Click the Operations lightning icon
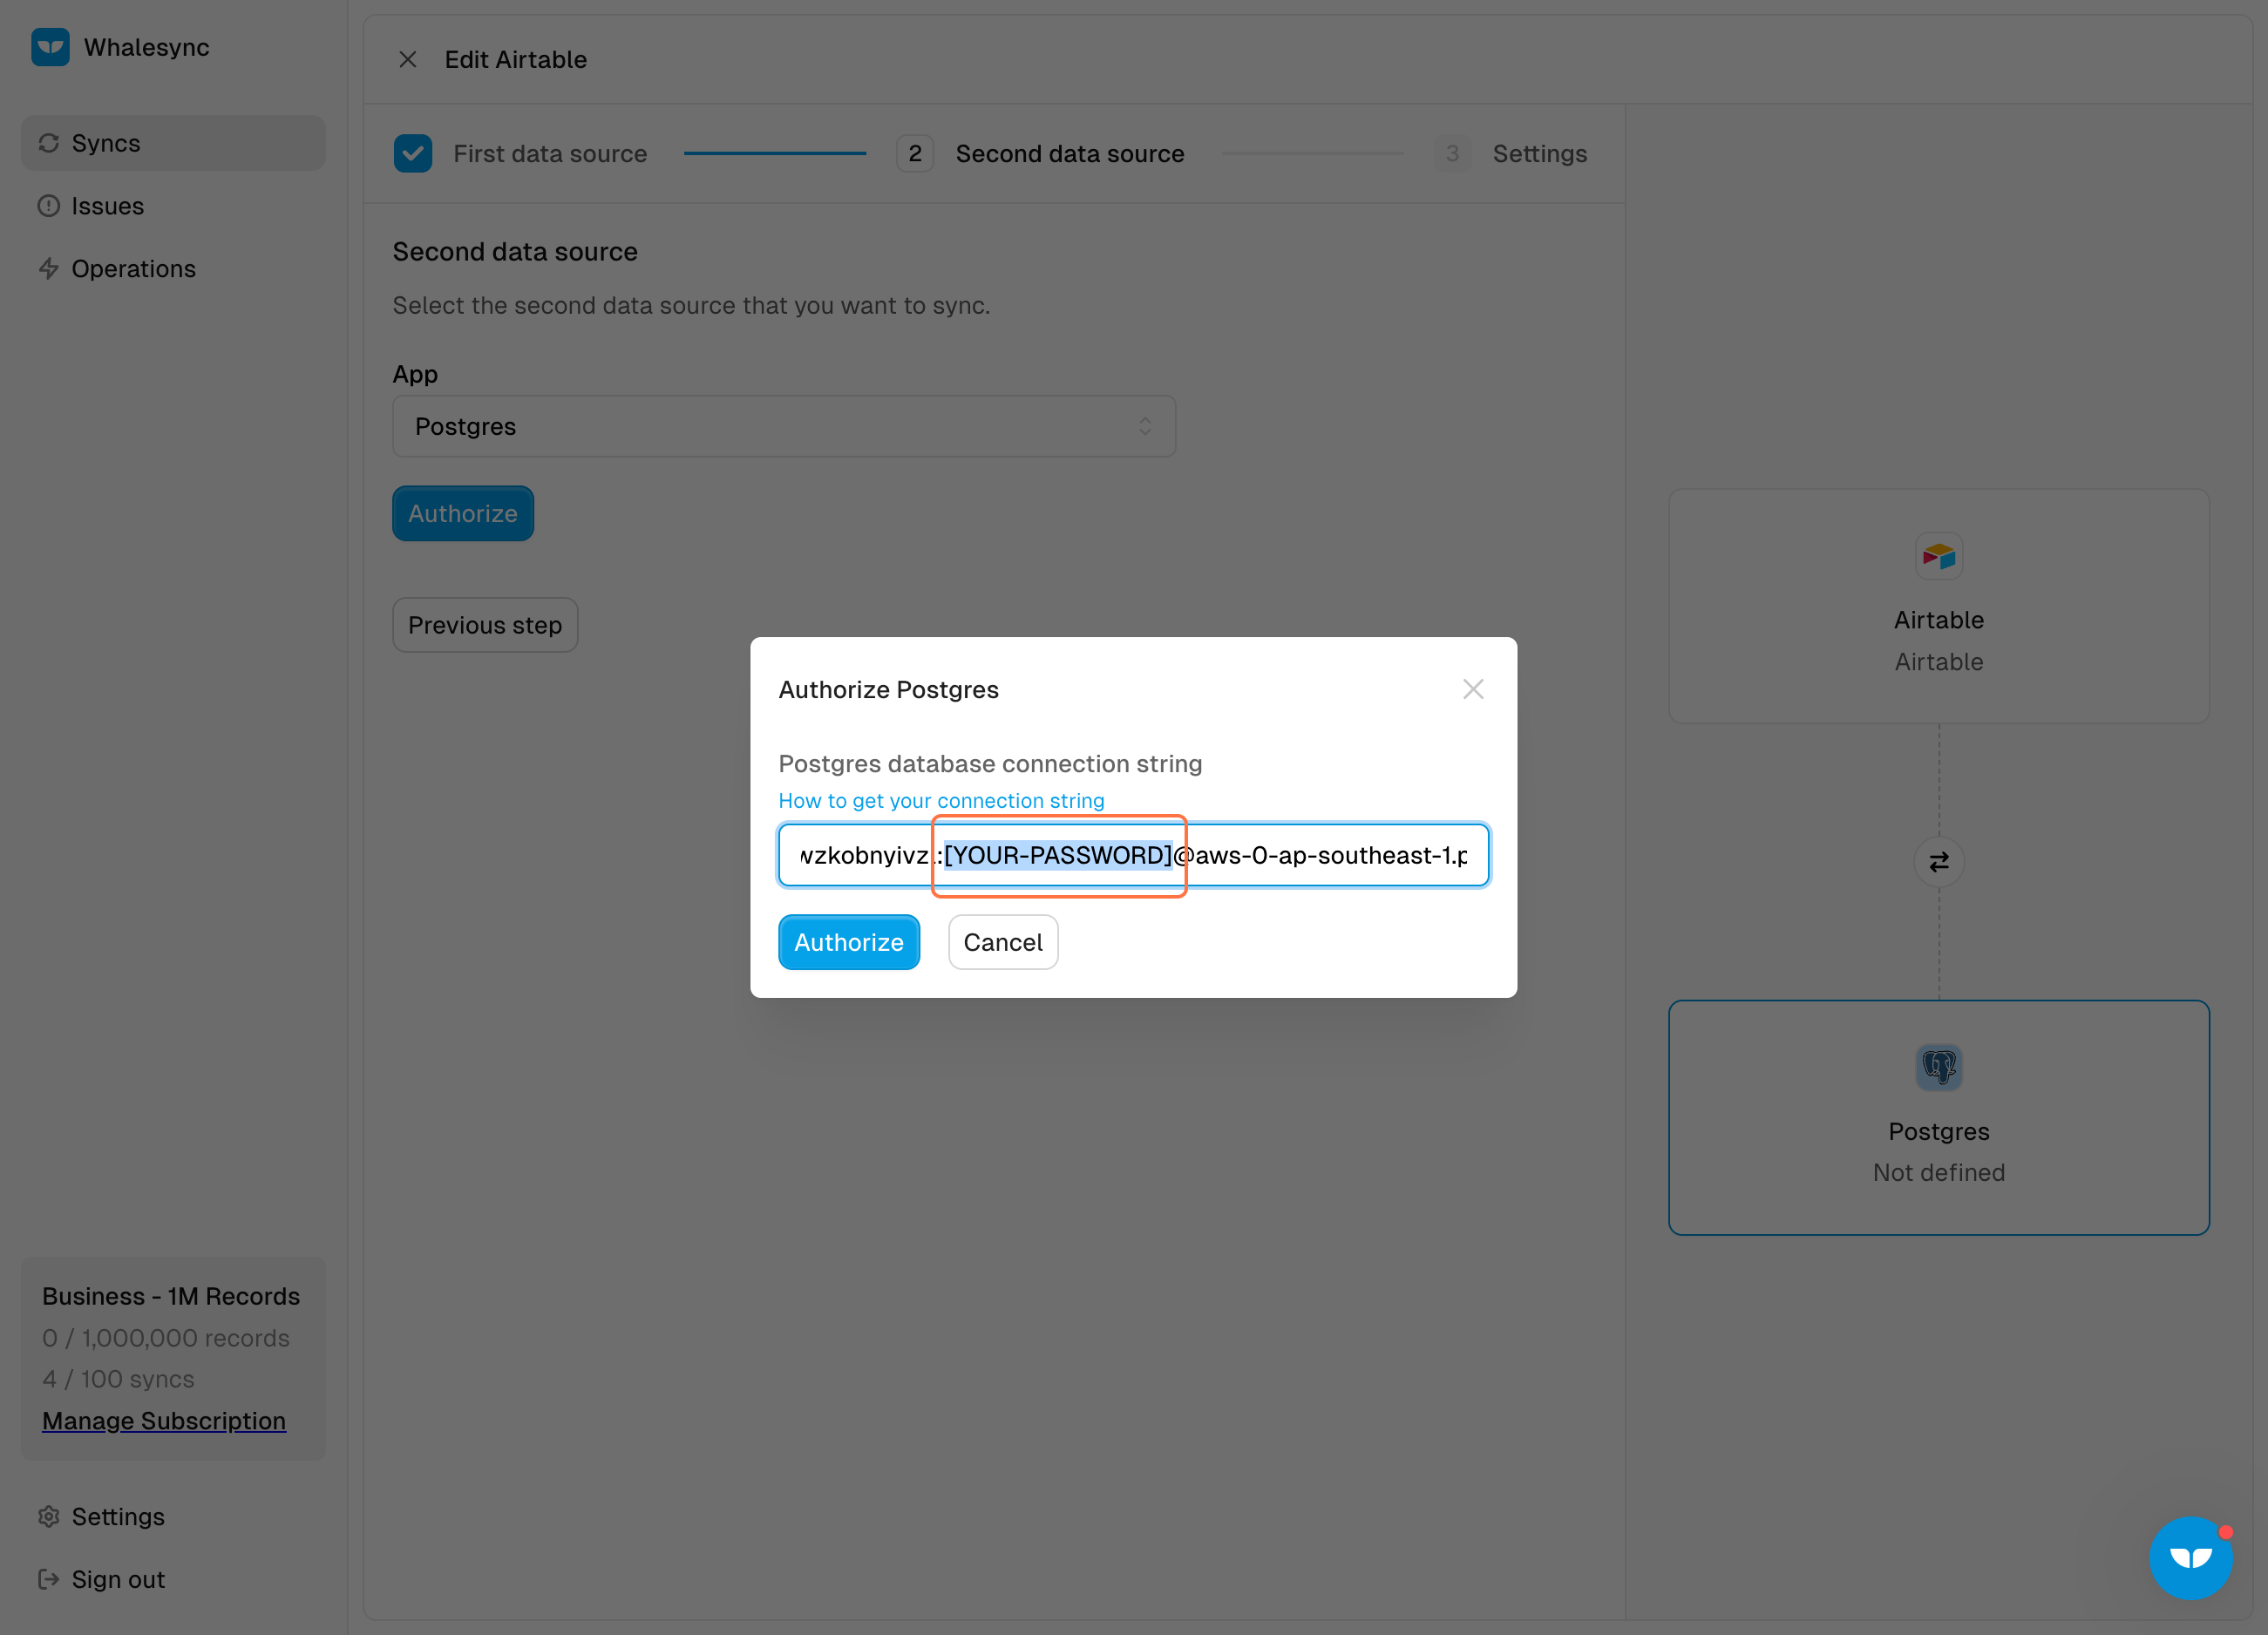 click(49, 269)
